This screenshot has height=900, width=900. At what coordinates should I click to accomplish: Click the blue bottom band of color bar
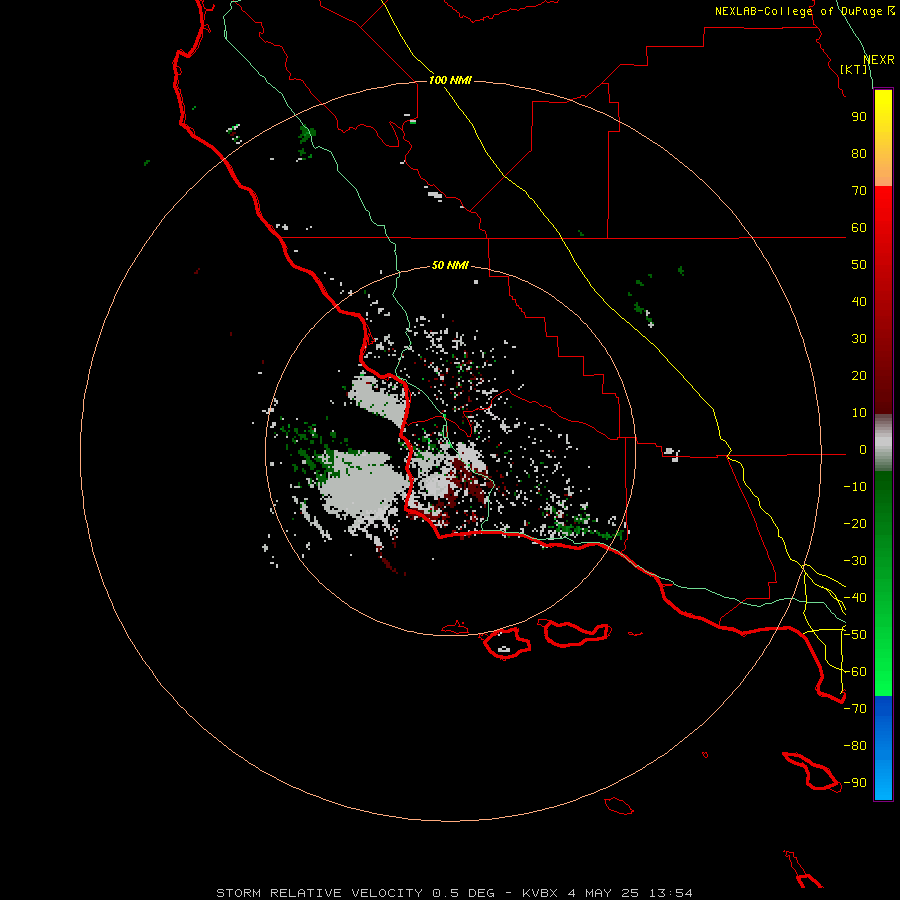click(x=883, y=748)
